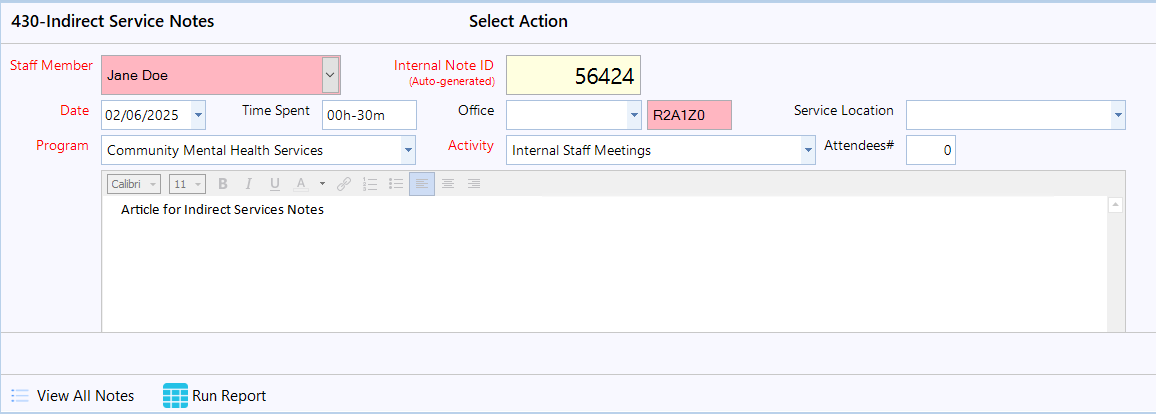The image size is (1156, 414).
Task: Click the Attendees# number field
Action: [x=930, y=150]
